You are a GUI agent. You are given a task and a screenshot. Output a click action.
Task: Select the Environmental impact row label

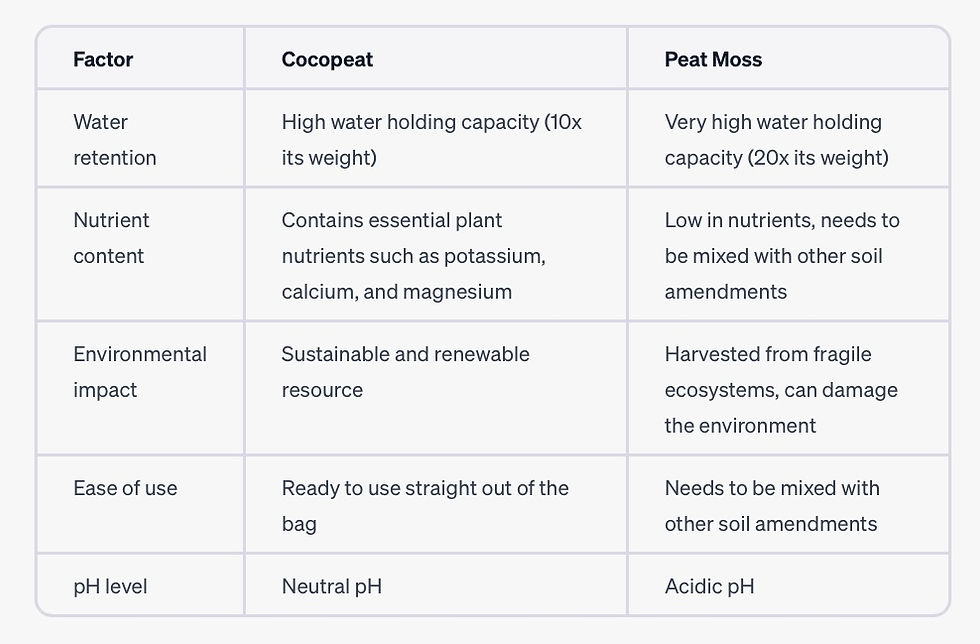tap(140, 371)
